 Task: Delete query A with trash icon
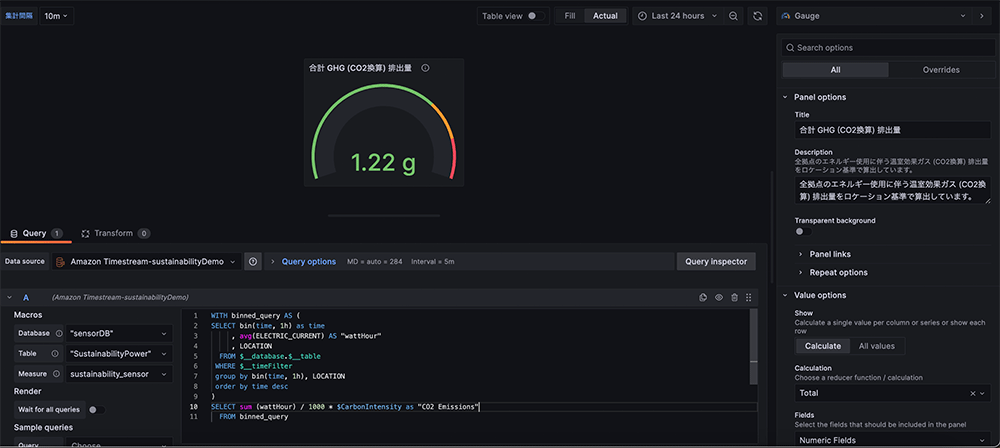pos(734,297)
